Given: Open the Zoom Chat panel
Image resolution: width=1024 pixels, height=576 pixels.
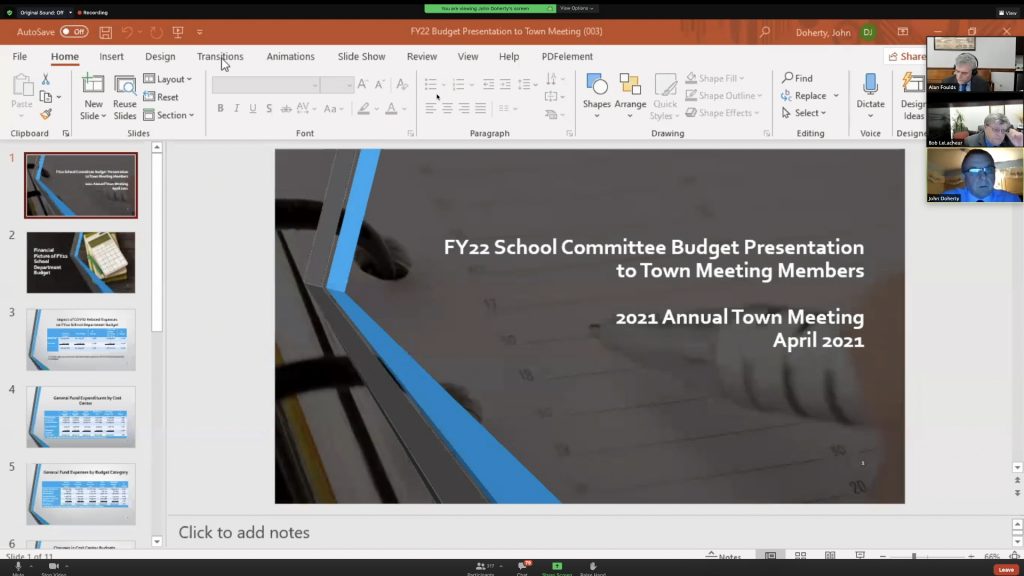Looking at the screenshot, I should point(523,568).
